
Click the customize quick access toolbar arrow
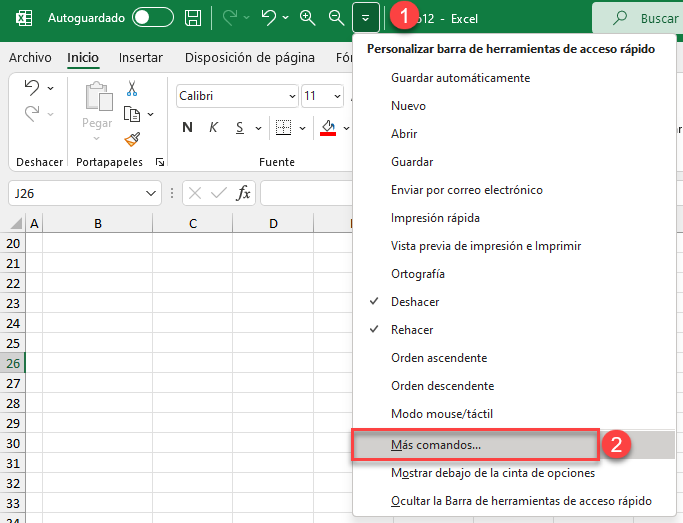(365, 18)
